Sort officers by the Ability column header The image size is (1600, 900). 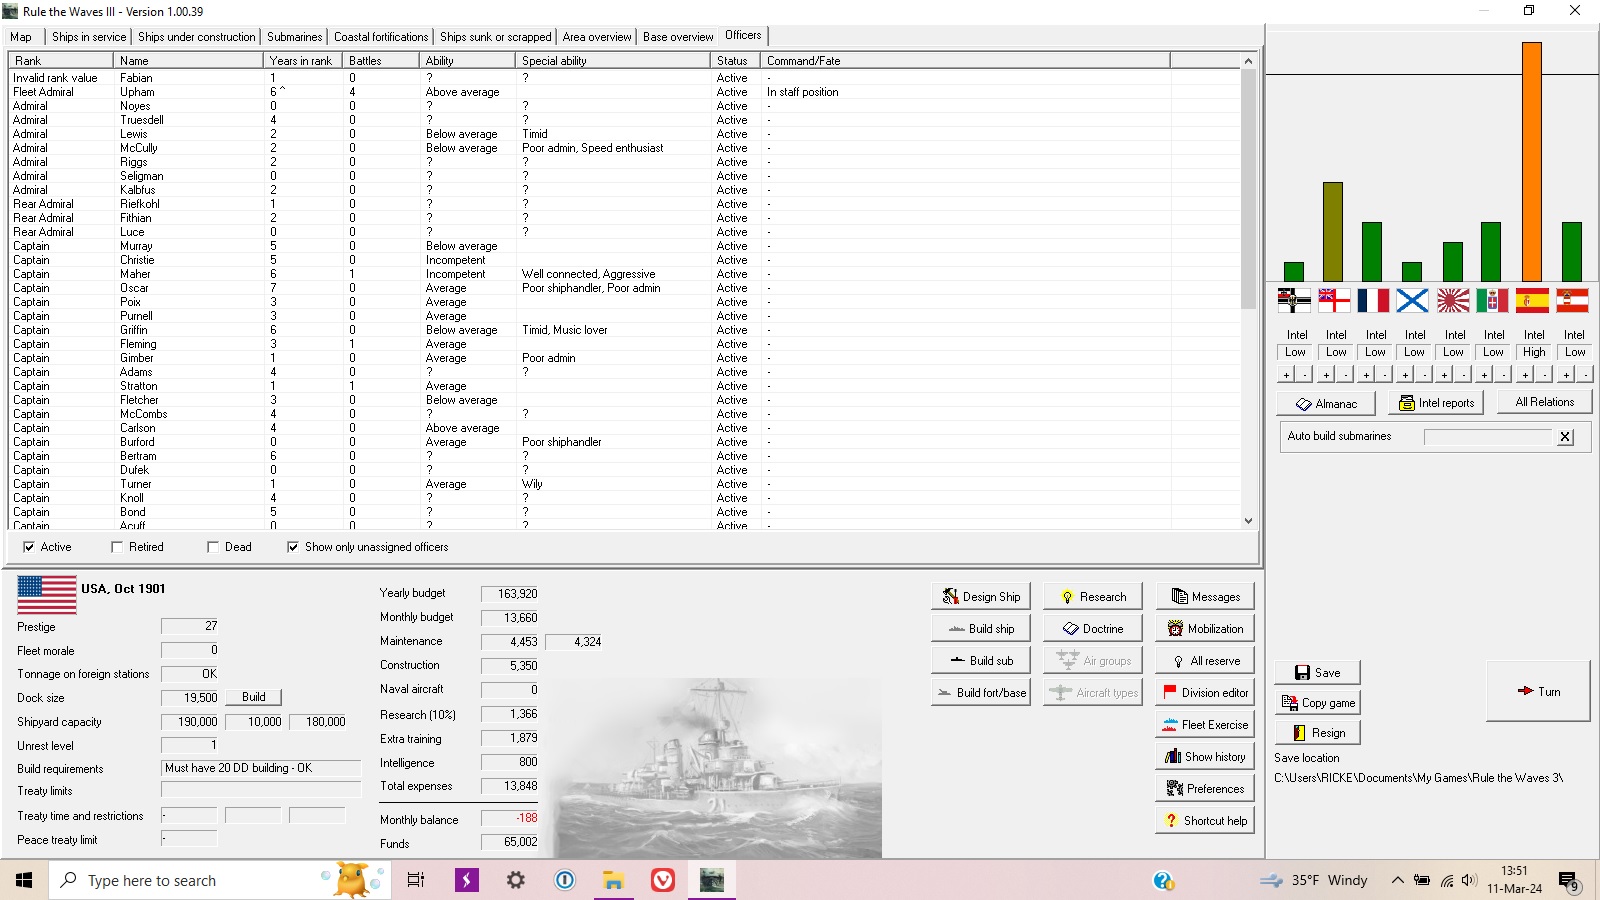[x=467, y=61]
